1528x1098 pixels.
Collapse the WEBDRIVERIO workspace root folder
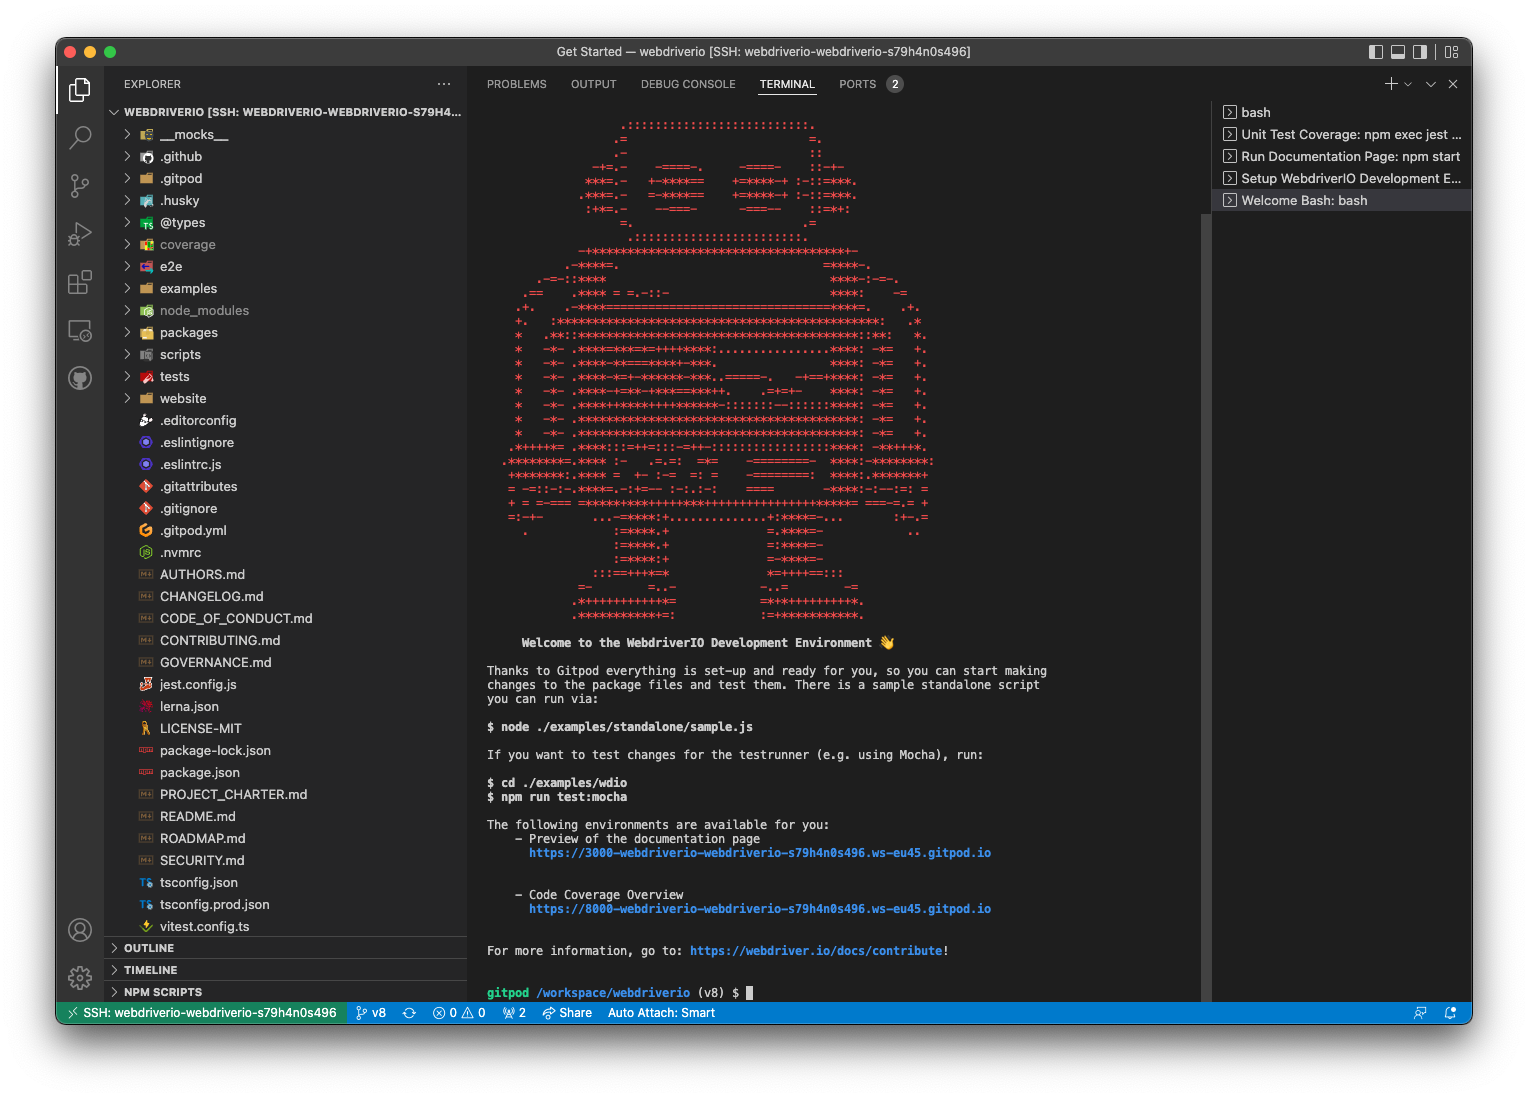pos(286,112)
